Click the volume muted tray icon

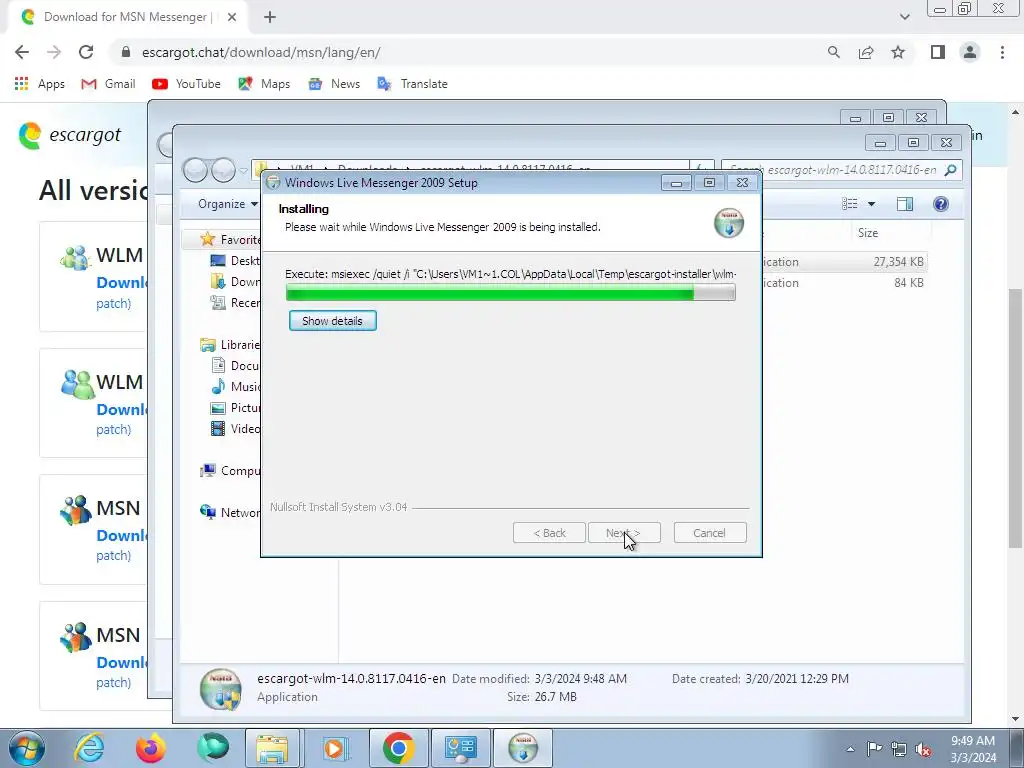923,749
